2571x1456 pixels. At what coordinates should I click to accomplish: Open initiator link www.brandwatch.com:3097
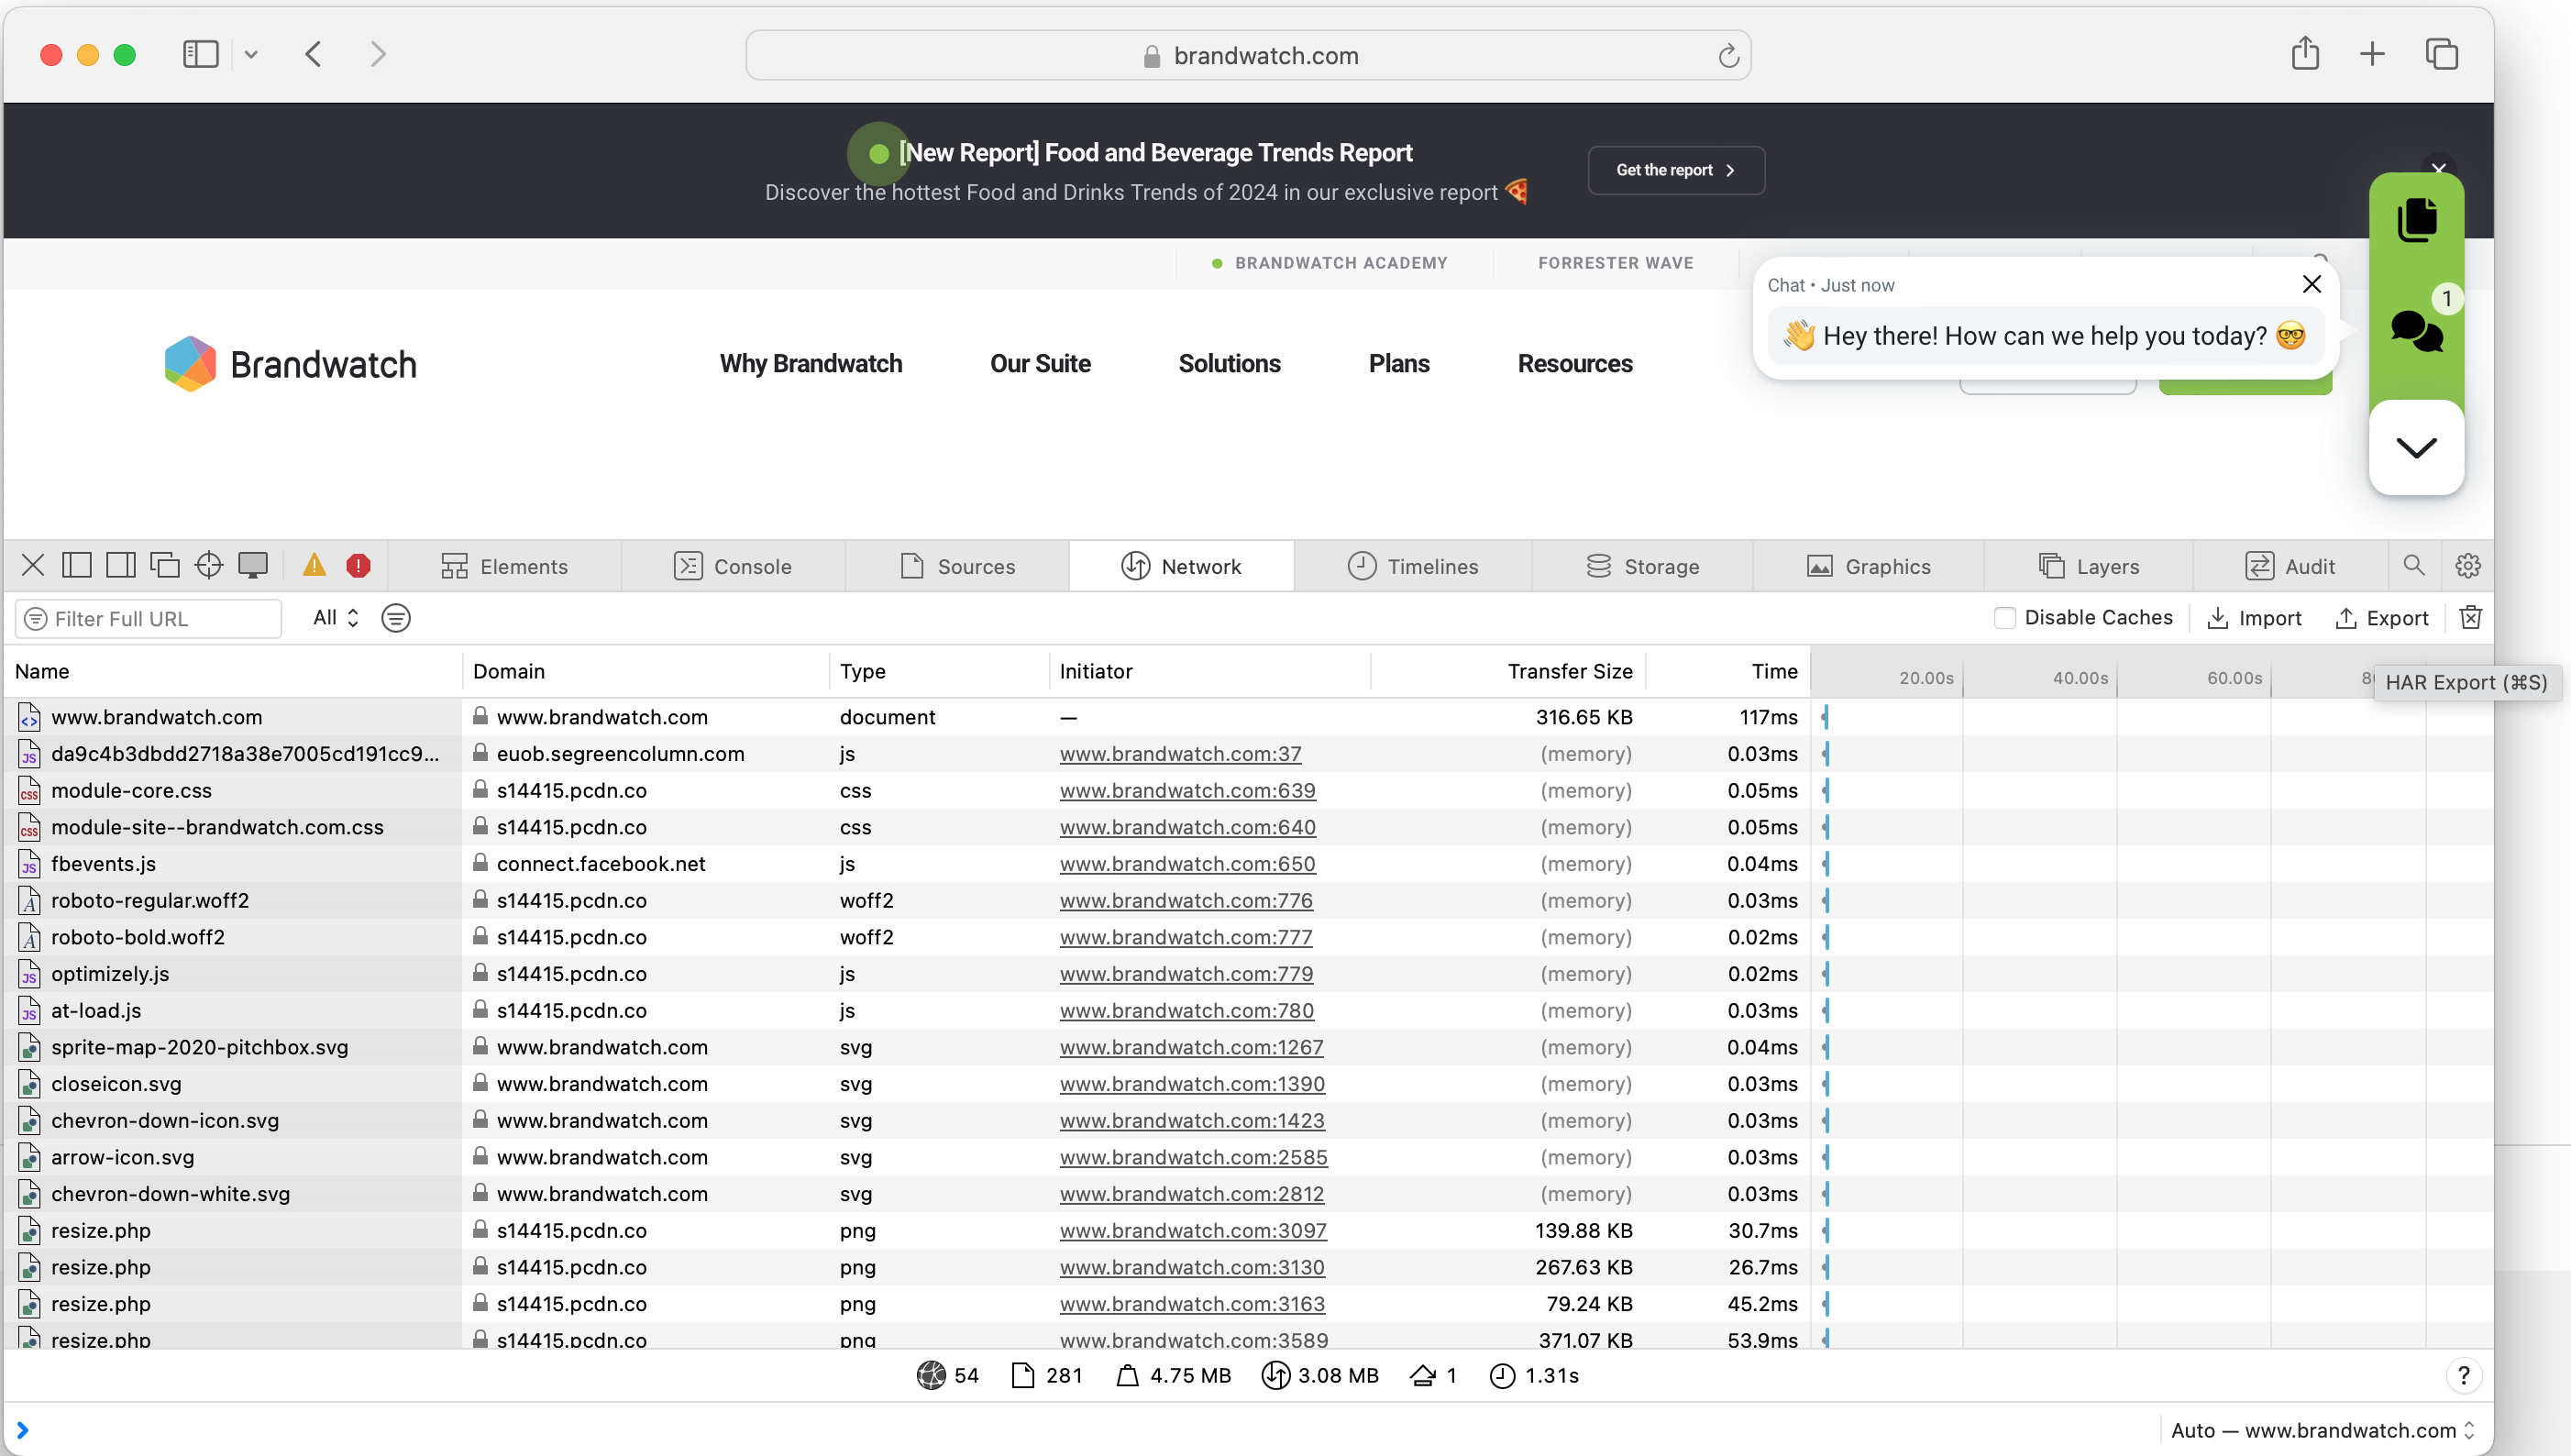pyautogui.click(x=1193, y=1231)
